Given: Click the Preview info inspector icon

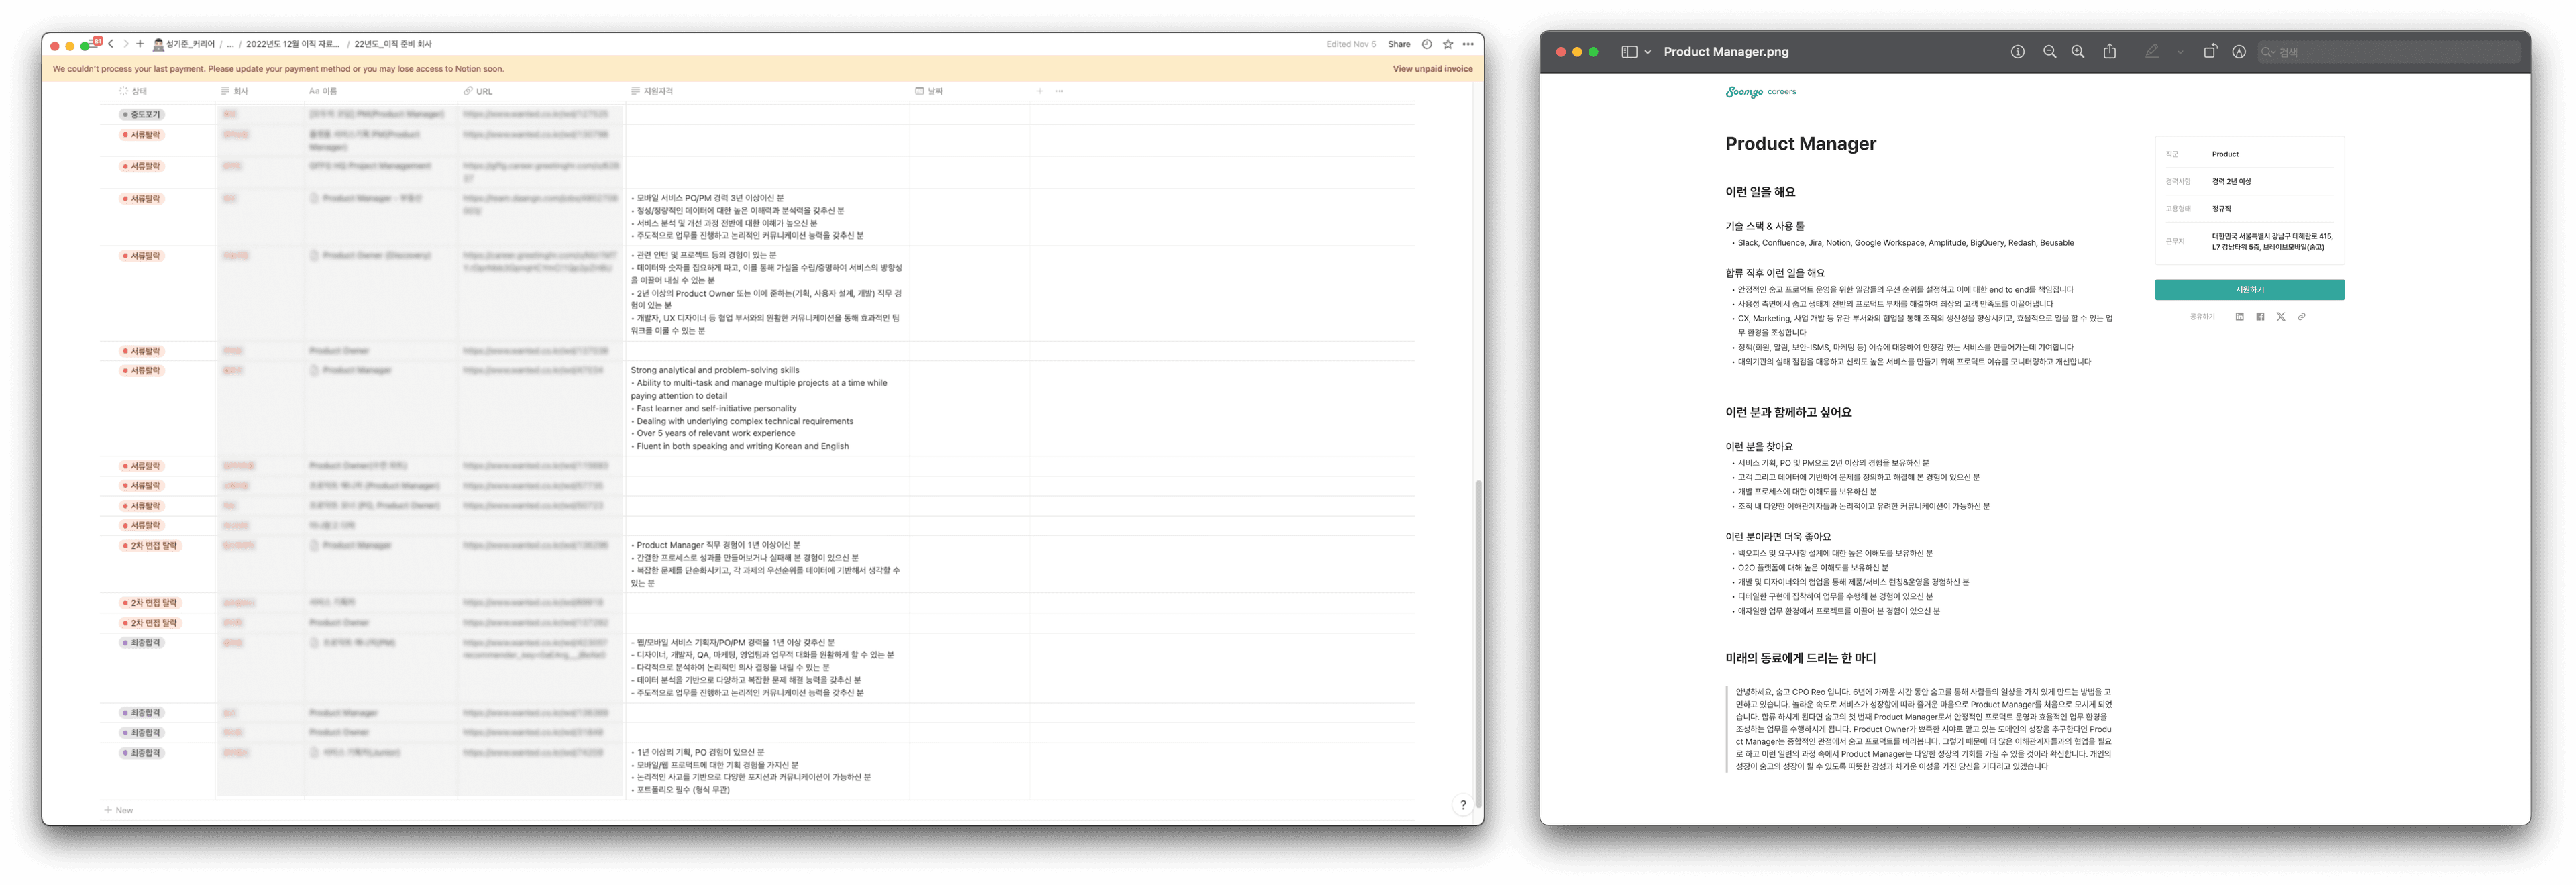Looking at the screenshot, I should point(2017,52).
